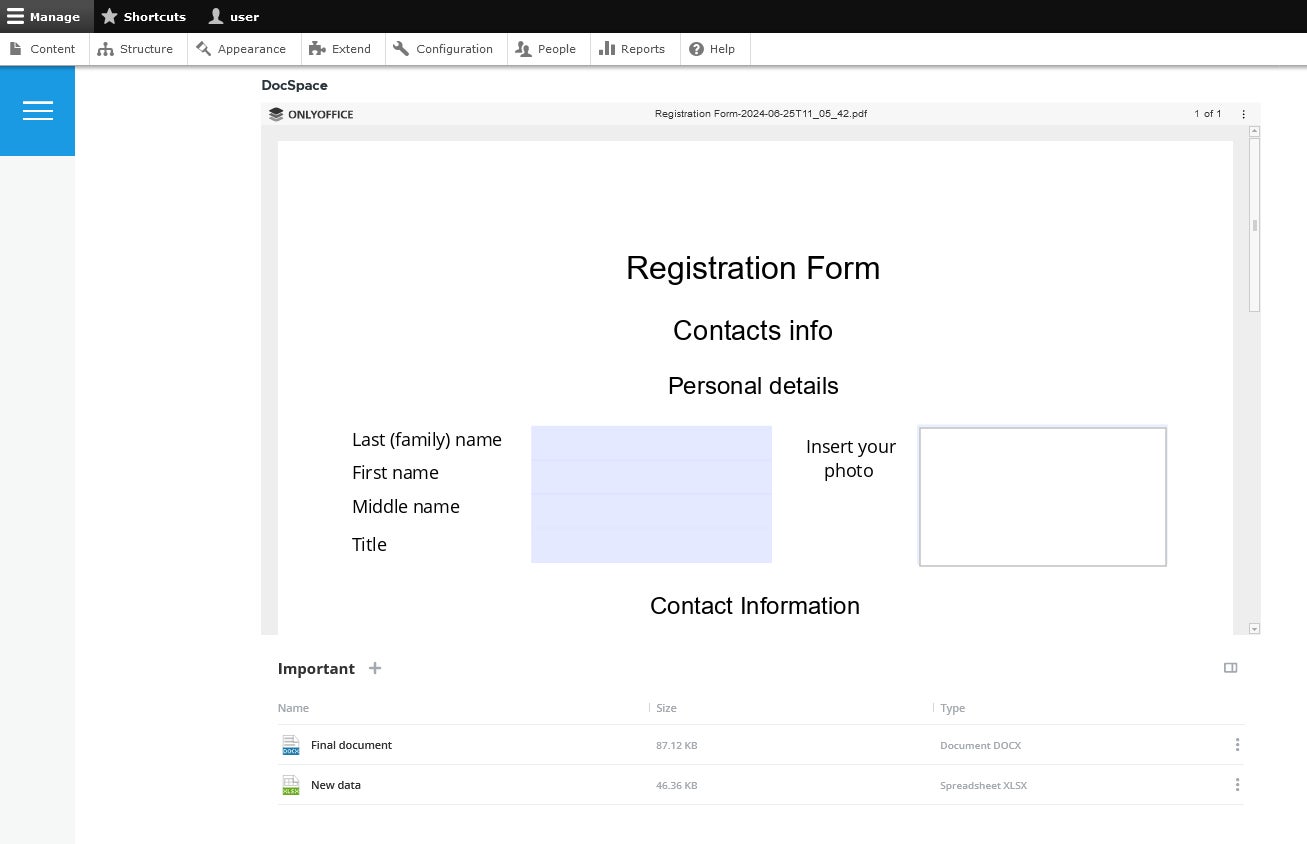Open the Shortcuts star menu
Viewport: 1307px width, 844px height.
(x=144, y=16)
